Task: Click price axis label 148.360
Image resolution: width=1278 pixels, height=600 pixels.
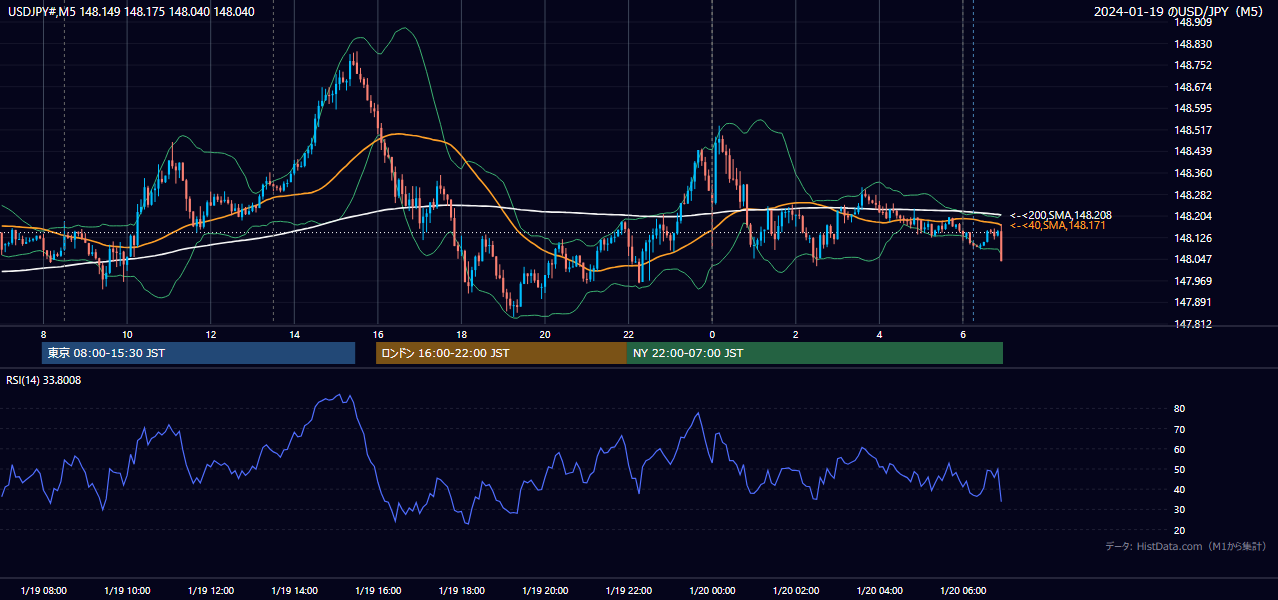Action: point(1194,173)
